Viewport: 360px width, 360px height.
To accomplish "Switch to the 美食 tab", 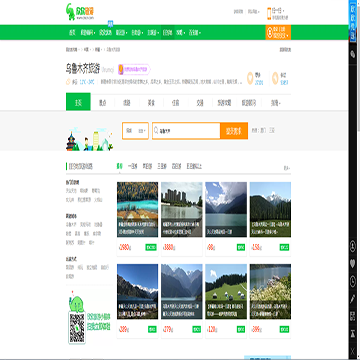I will point(152,103).
